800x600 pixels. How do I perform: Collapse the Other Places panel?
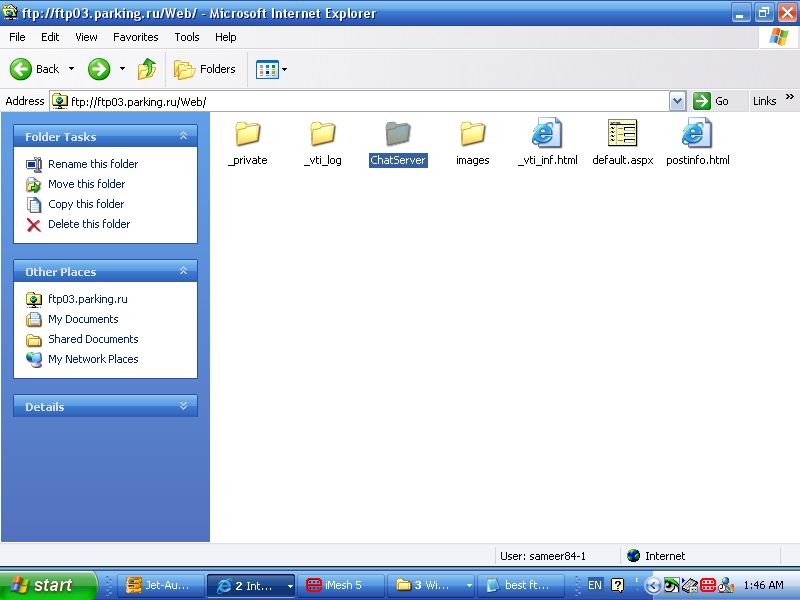pyautogui.click(x=183, y=271)
